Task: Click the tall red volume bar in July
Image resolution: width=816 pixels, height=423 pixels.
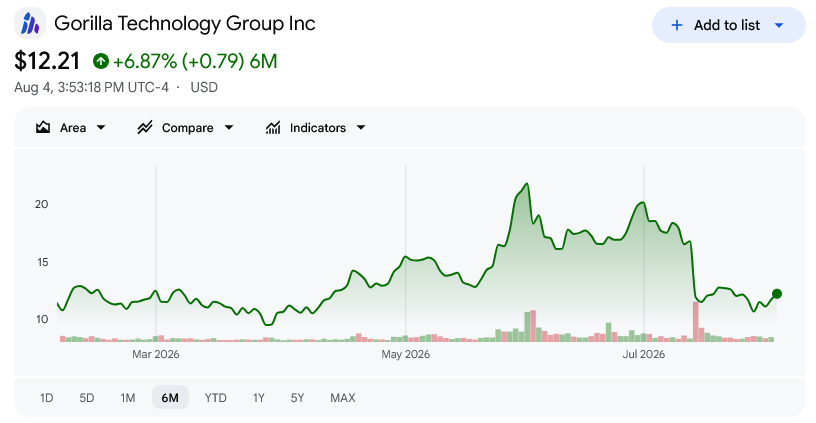Action: [695, 322]
